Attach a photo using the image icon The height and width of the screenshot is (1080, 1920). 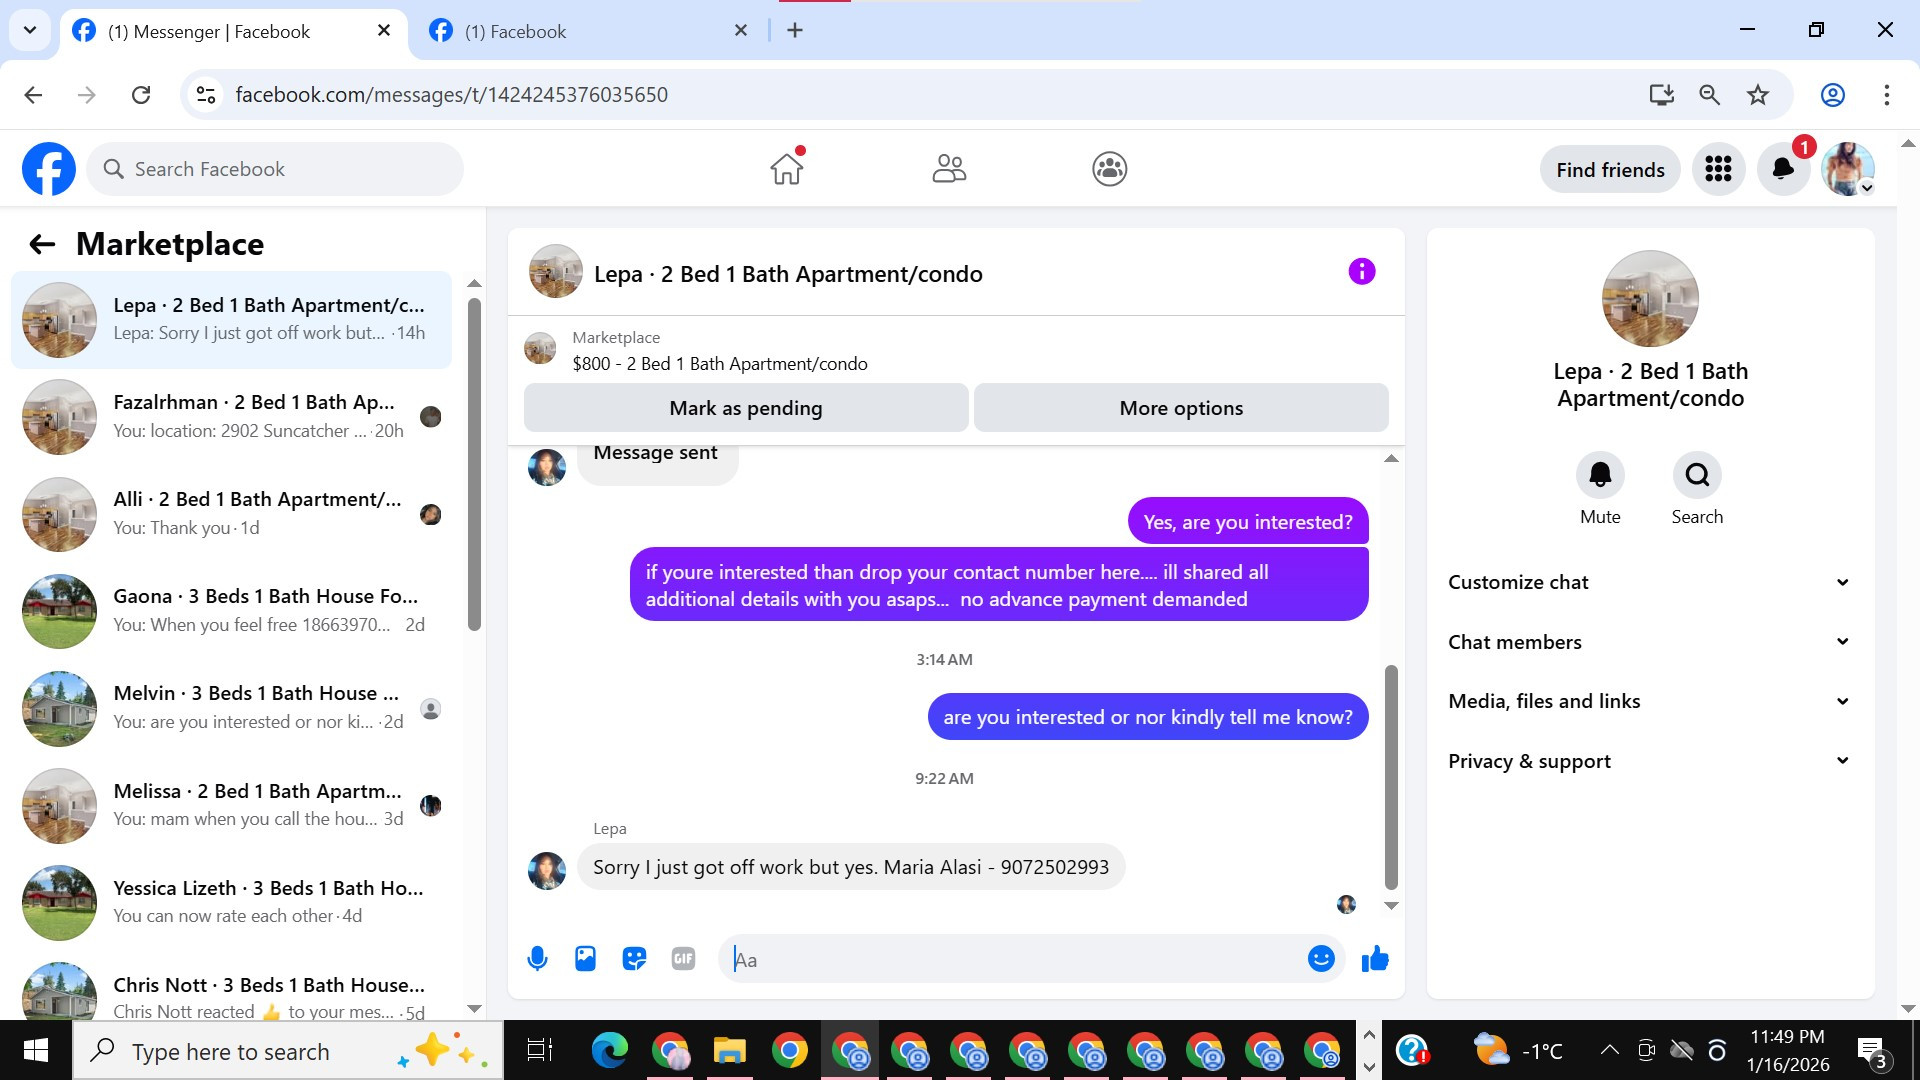point(585,959)
